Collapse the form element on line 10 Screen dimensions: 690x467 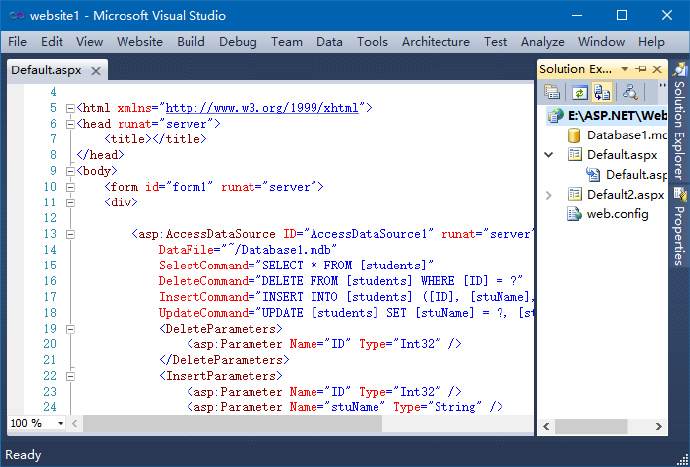pos(70,188)
